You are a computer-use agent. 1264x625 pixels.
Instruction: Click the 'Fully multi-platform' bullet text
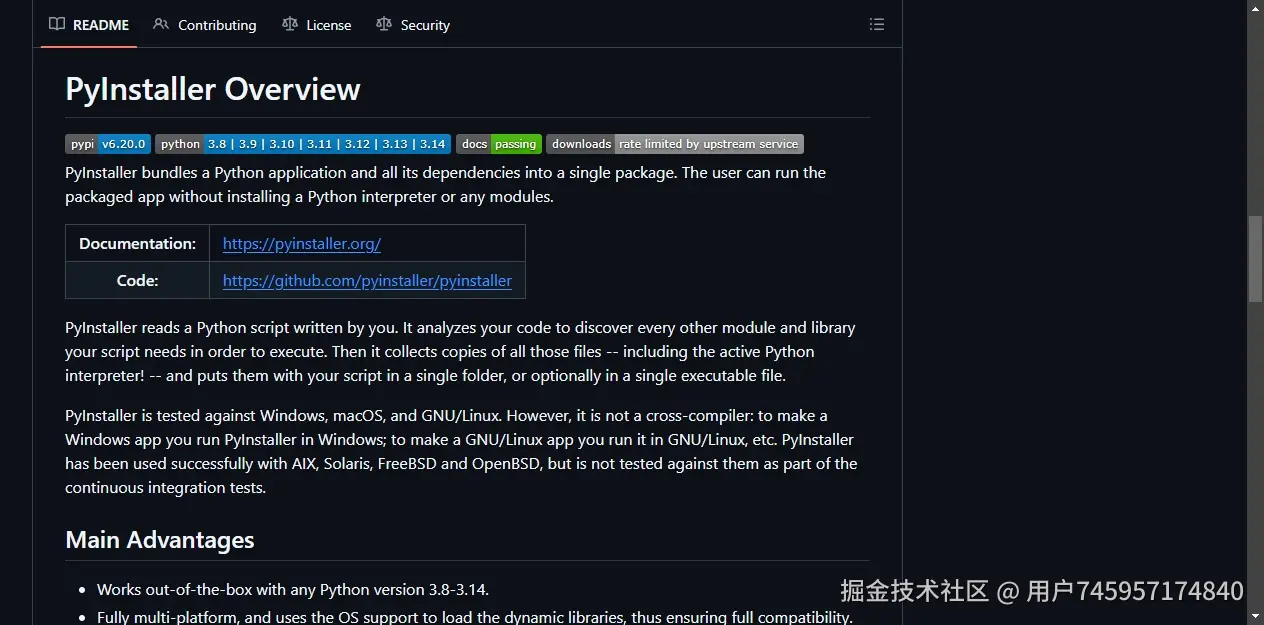pos(475,617)
